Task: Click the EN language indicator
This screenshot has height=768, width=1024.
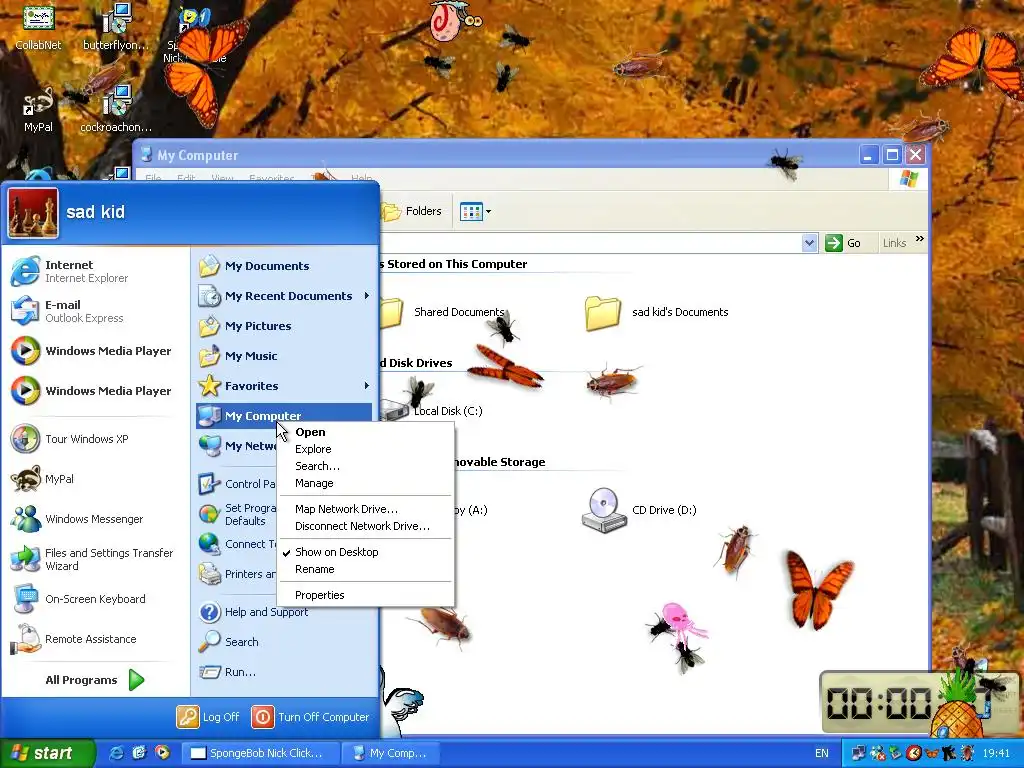Action: click(822, 753)
